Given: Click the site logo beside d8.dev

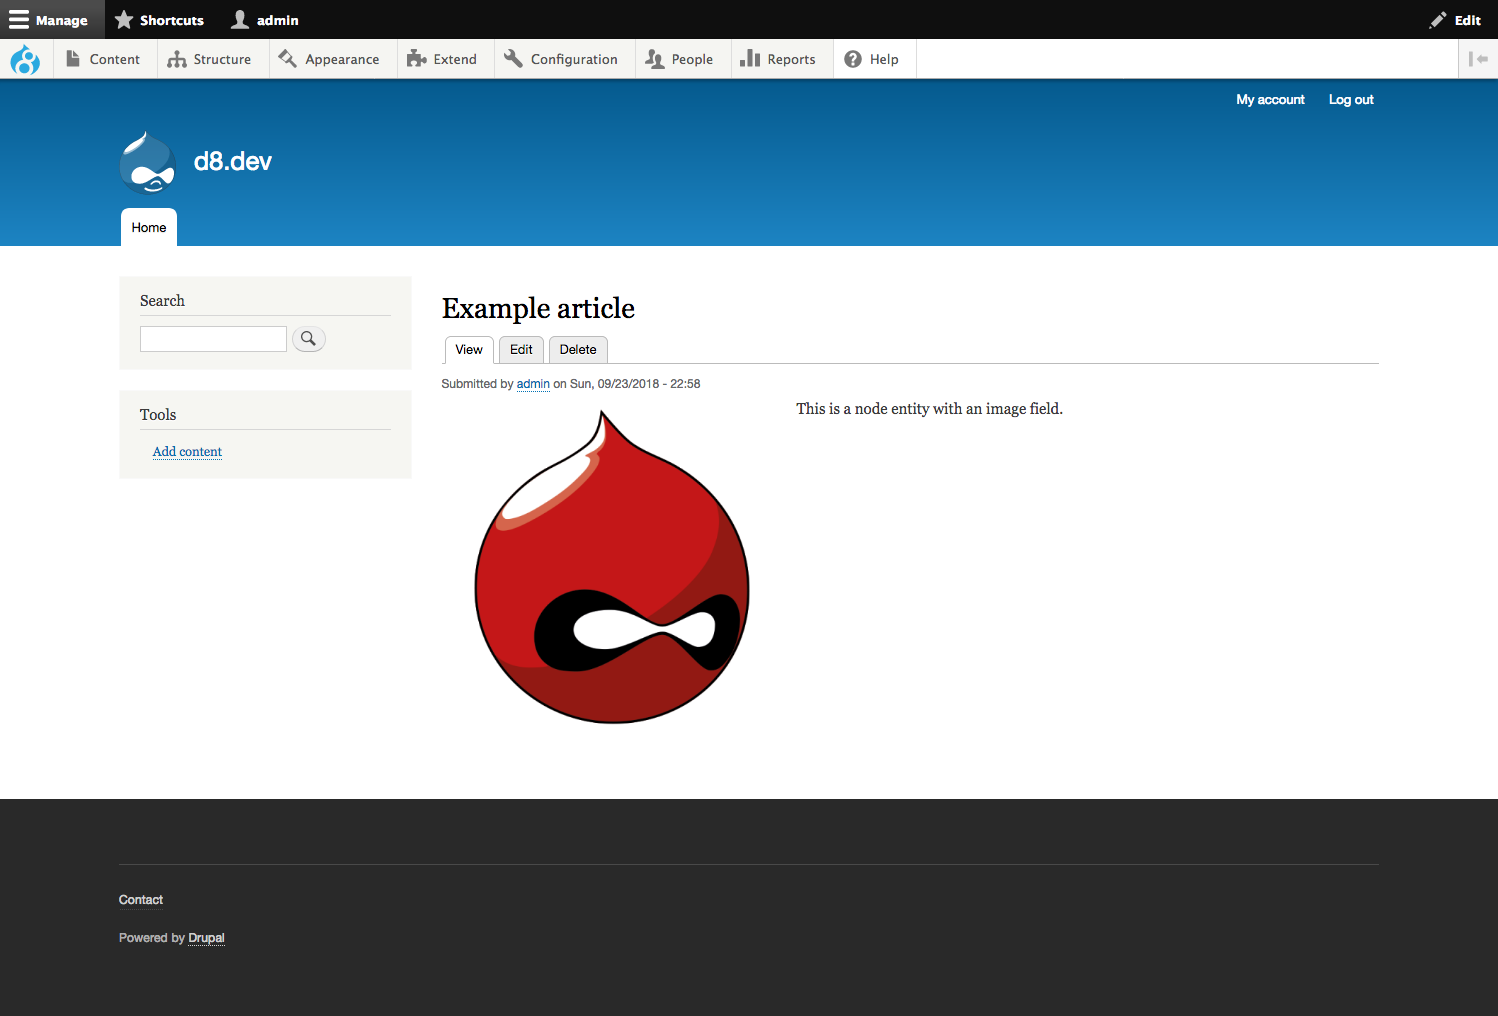Looking at the screenshot, I should point(148,162).
